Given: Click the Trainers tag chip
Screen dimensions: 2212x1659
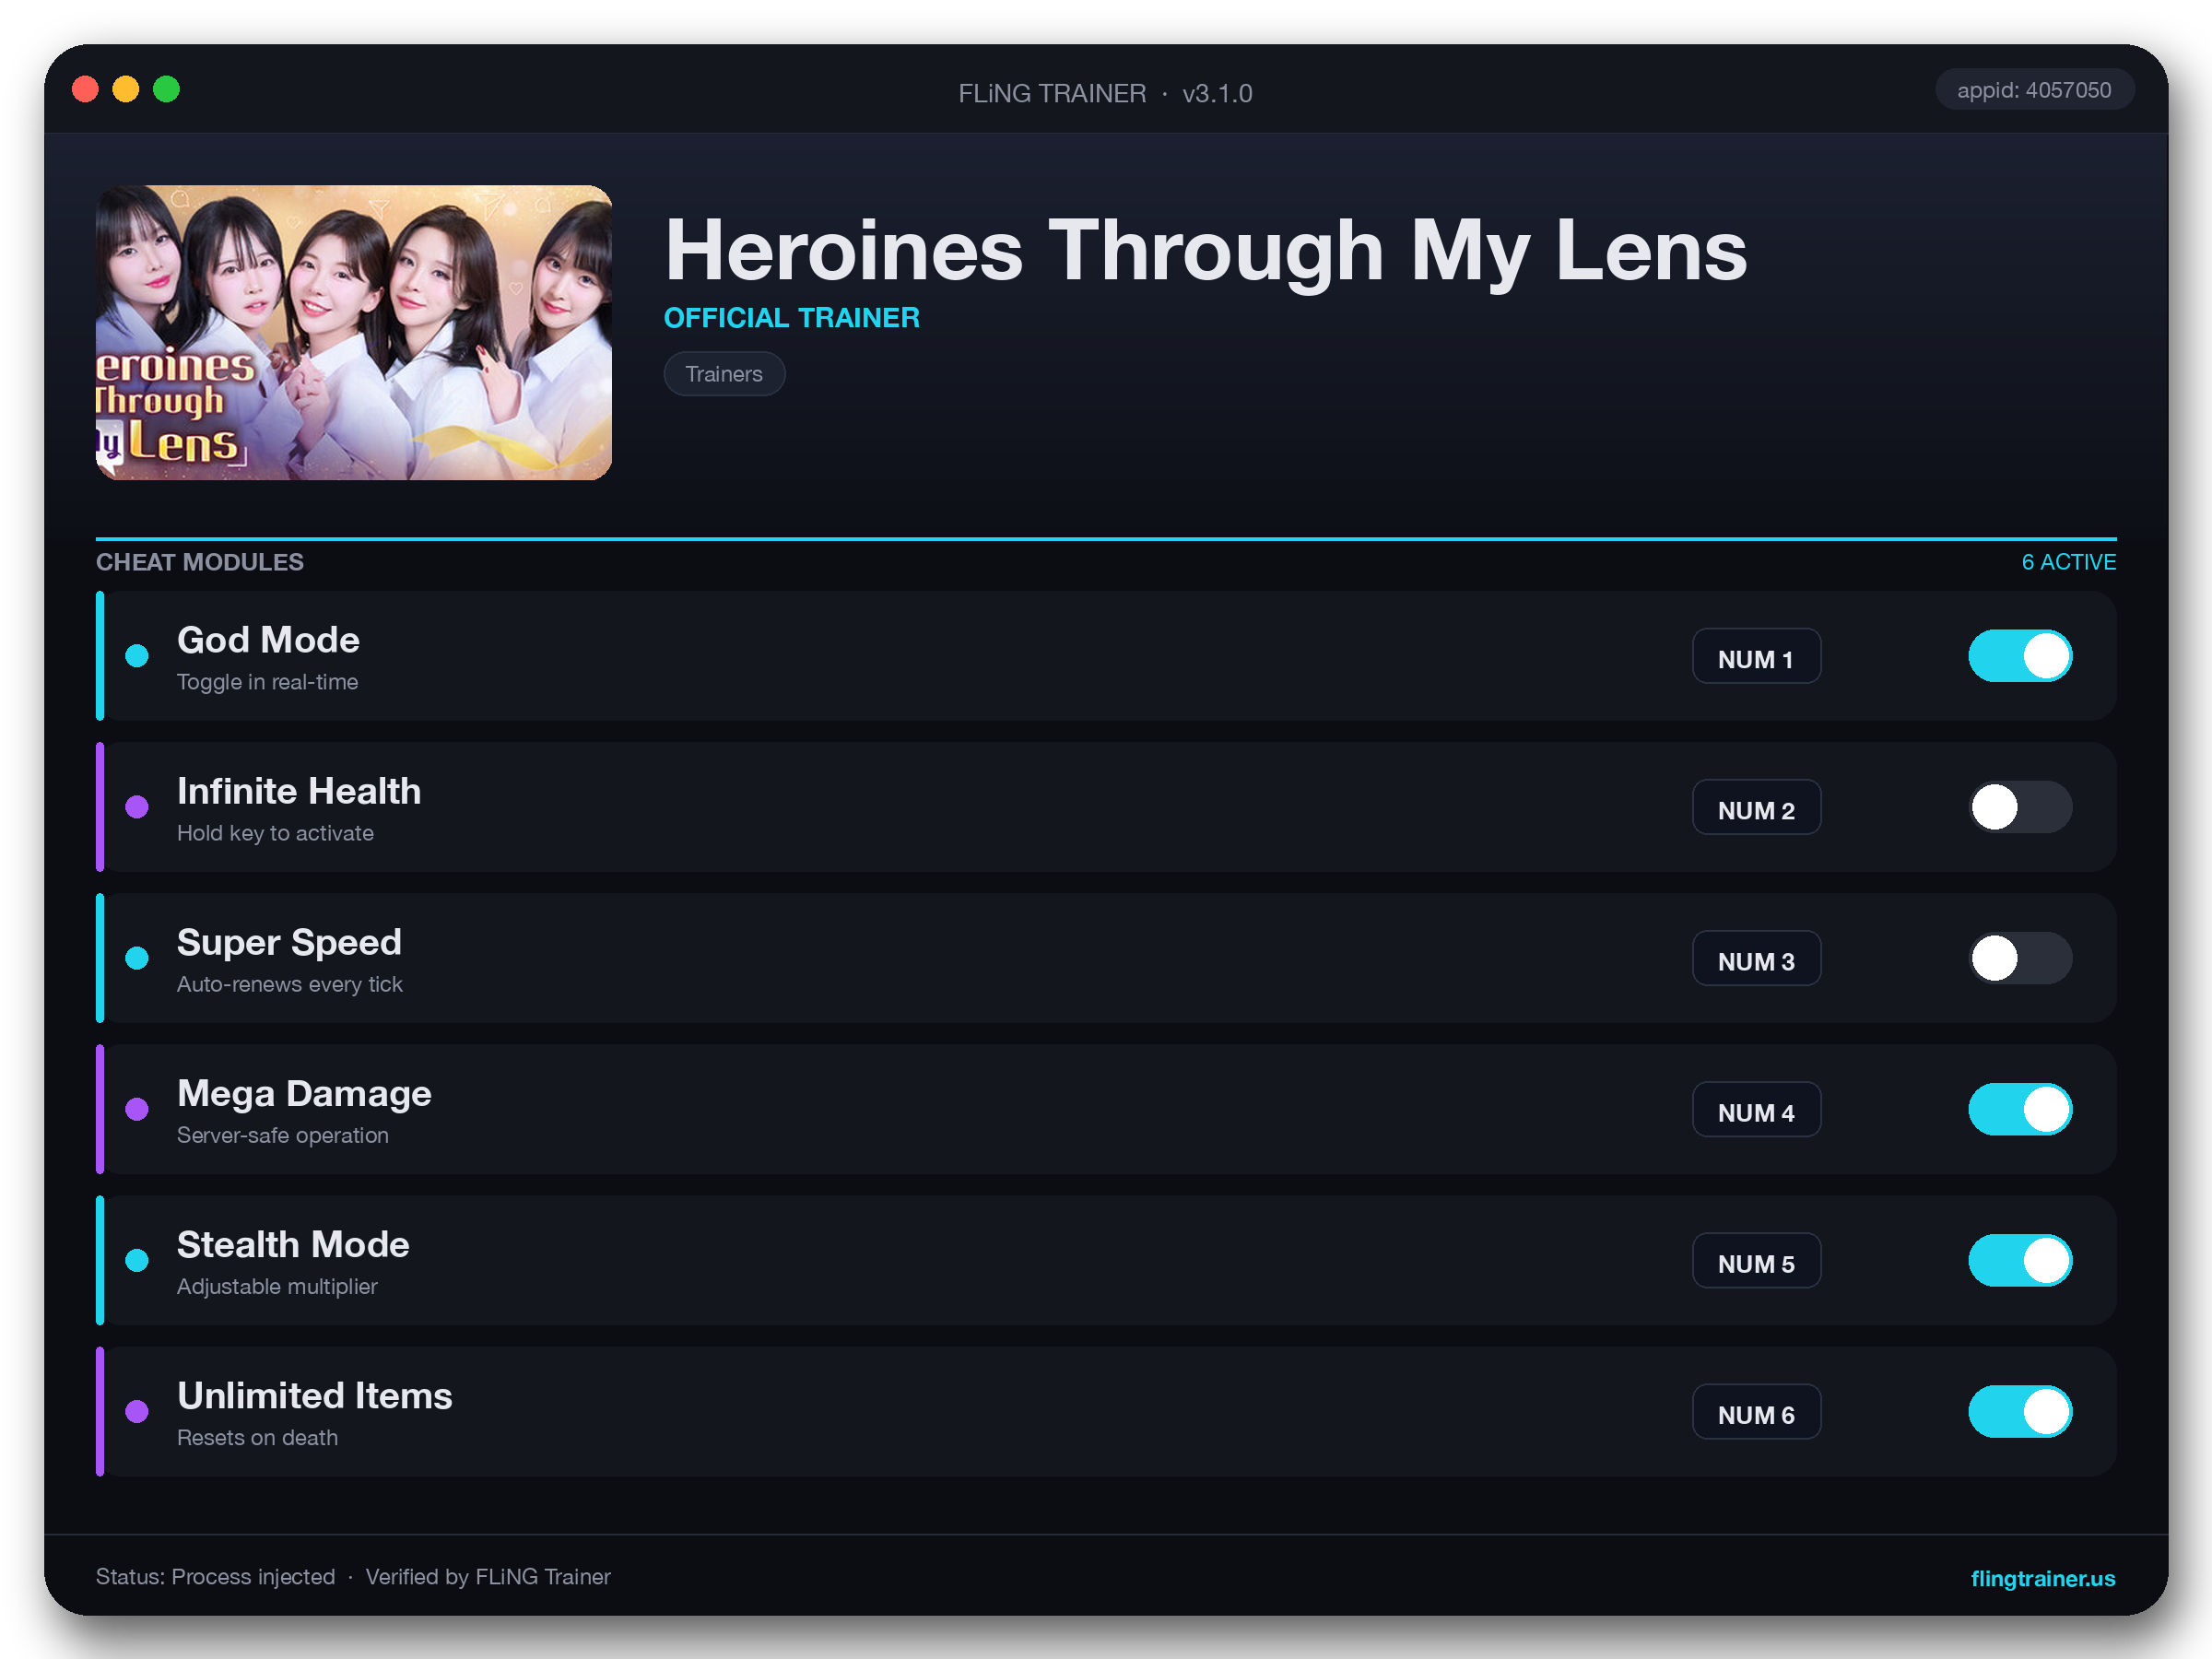Looking at the screenshot, I should [724, 374].
